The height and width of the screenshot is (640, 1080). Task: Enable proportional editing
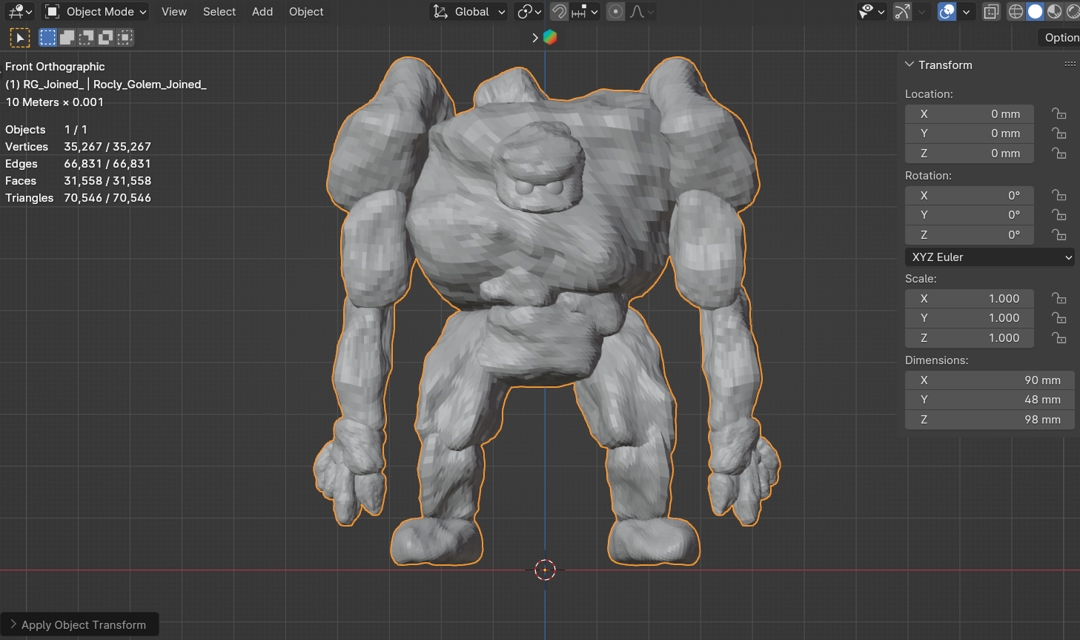616,12
